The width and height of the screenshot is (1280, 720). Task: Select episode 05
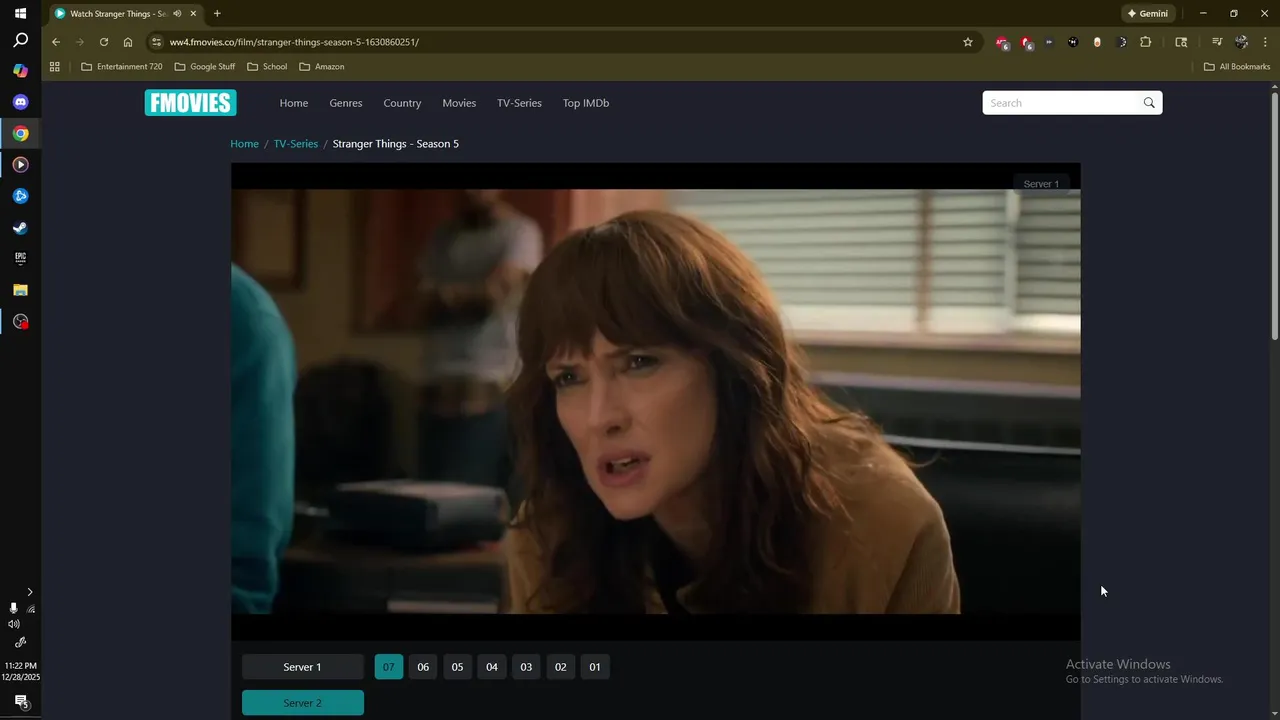[x=457, y=667]
